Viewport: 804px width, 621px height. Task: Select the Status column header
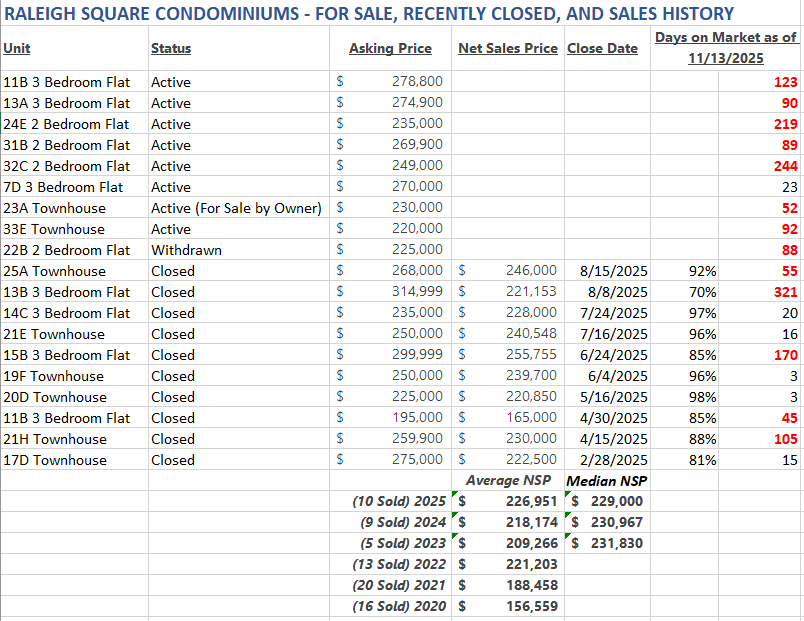171,48
